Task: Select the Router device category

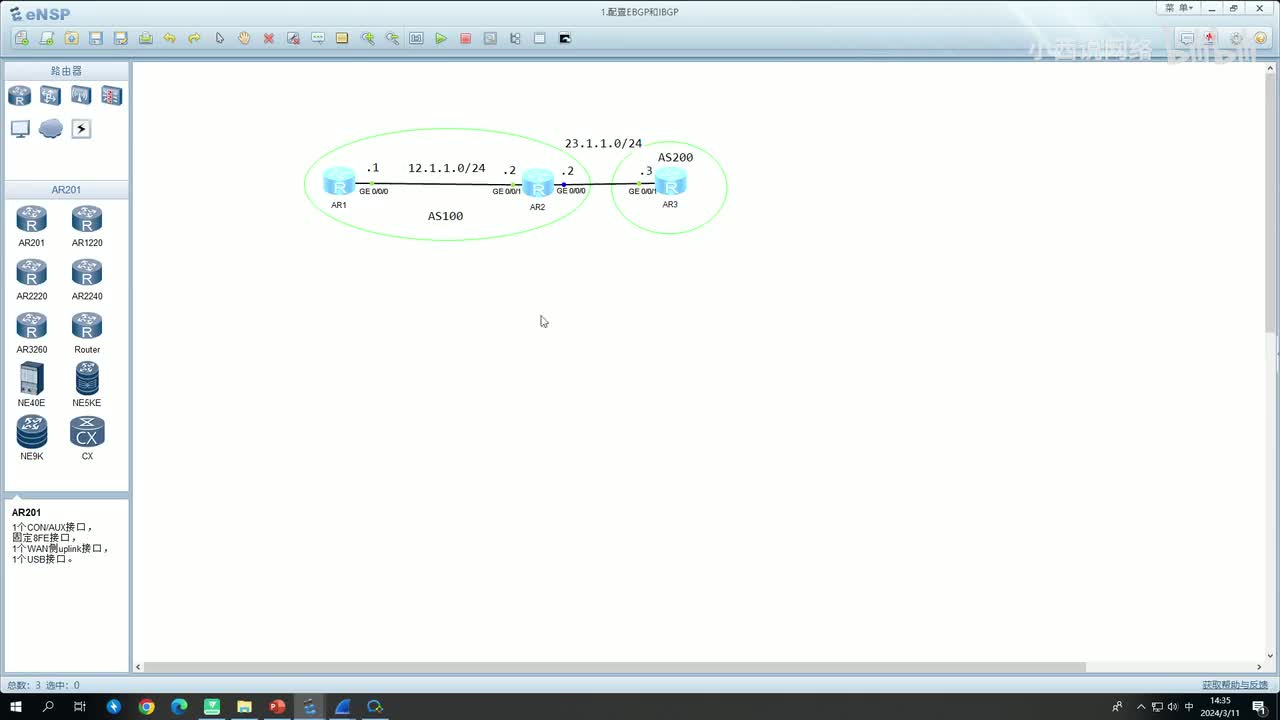Action: pyautogui.click(x=20, y=95)
